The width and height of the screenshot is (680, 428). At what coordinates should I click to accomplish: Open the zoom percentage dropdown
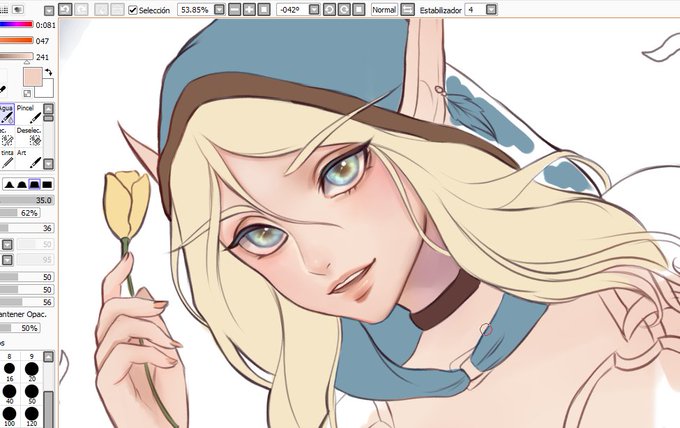[x=219, y=10]
